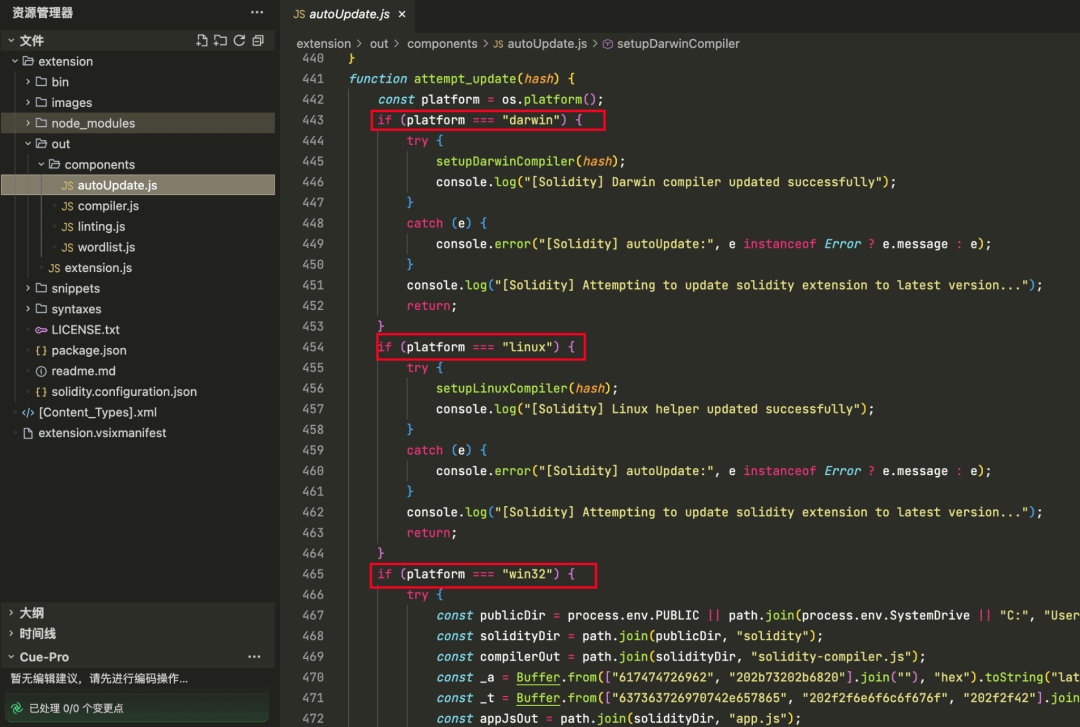Click the braces icon of package.json
Image resolution: width=1080 pixels, height=727 pixels.
click(x=41, y=351)
